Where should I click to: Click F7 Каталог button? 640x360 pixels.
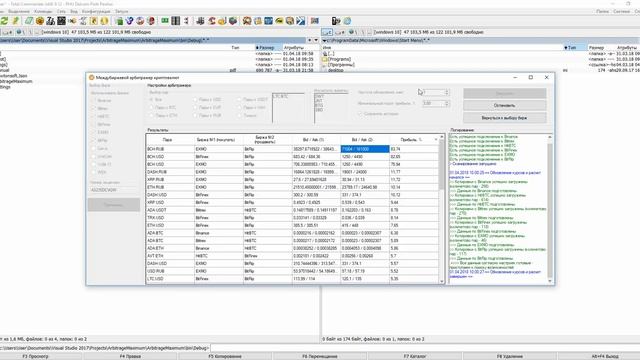pos(415,356)
